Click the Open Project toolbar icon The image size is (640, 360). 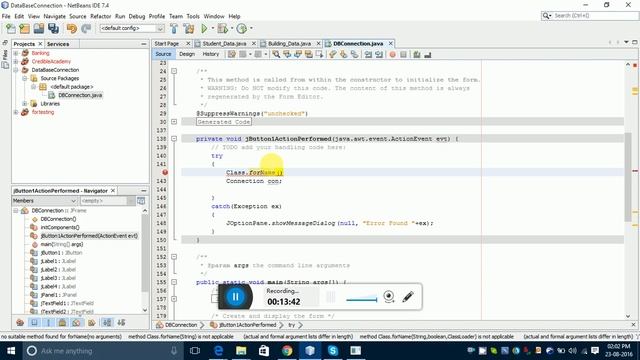click(x=39, y=28)
